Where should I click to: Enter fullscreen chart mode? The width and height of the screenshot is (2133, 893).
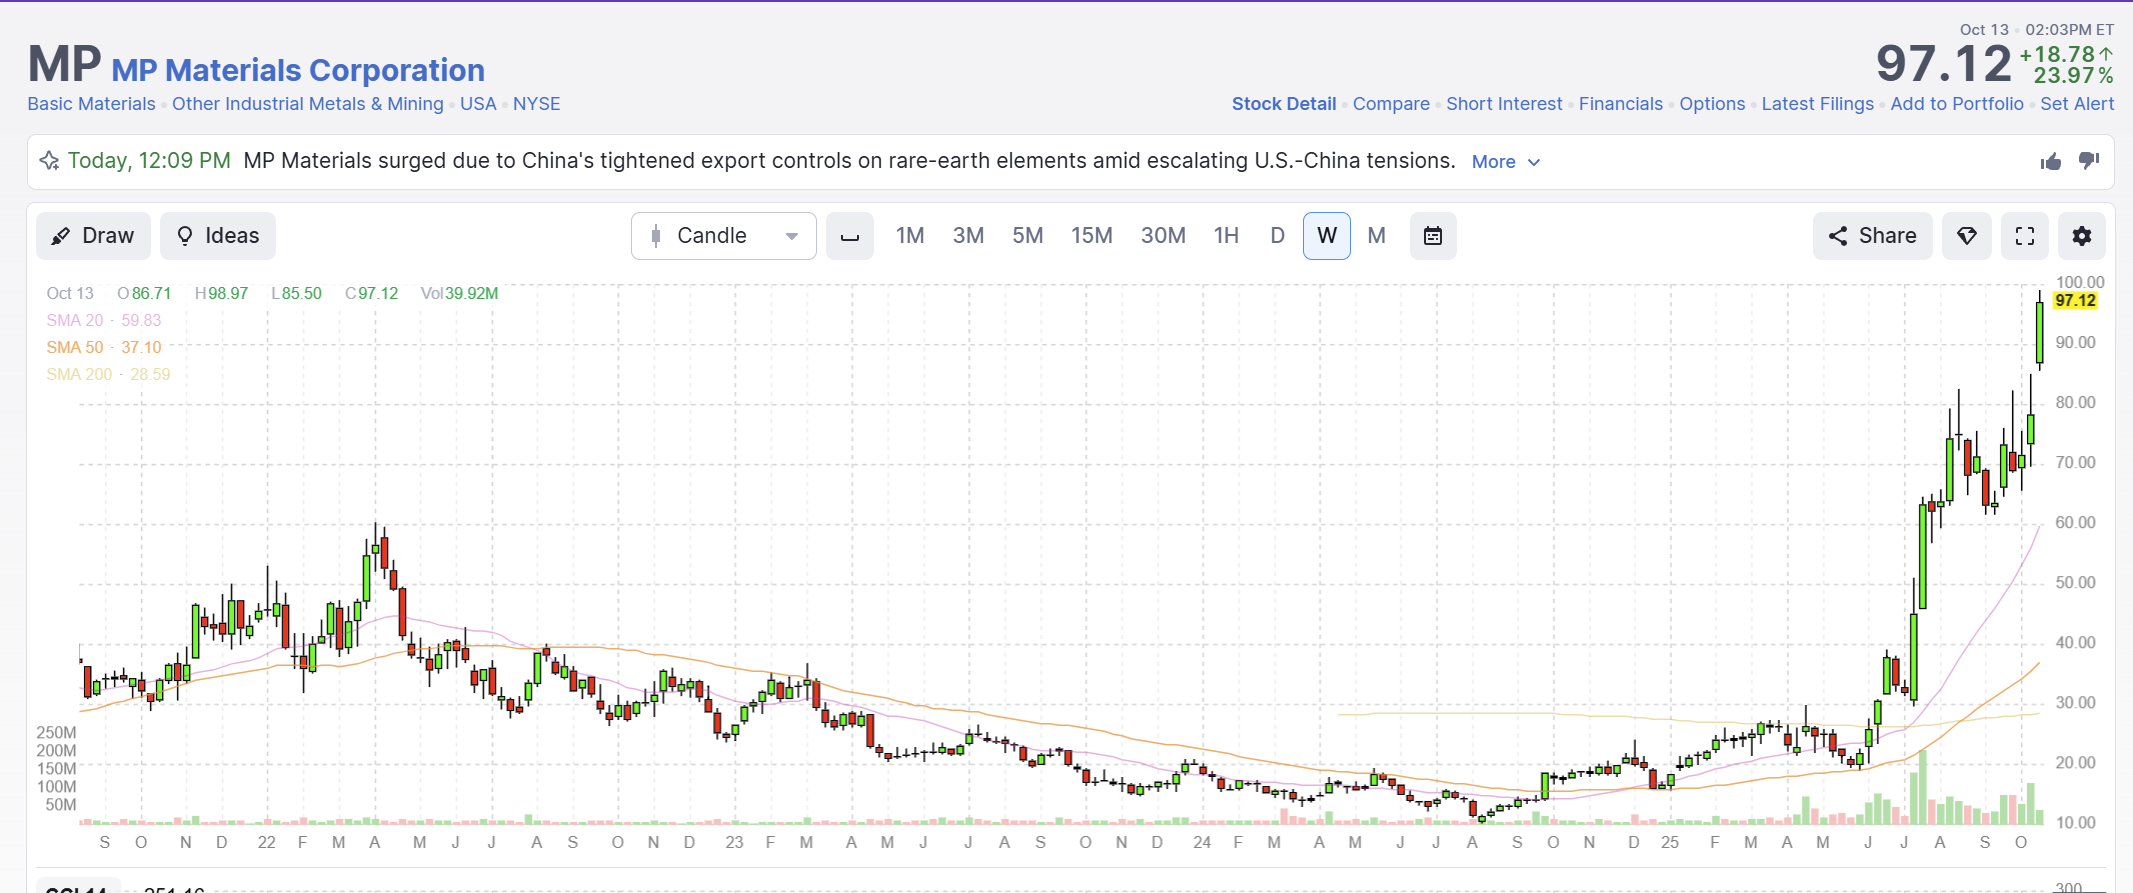[x=2025, y=236]
